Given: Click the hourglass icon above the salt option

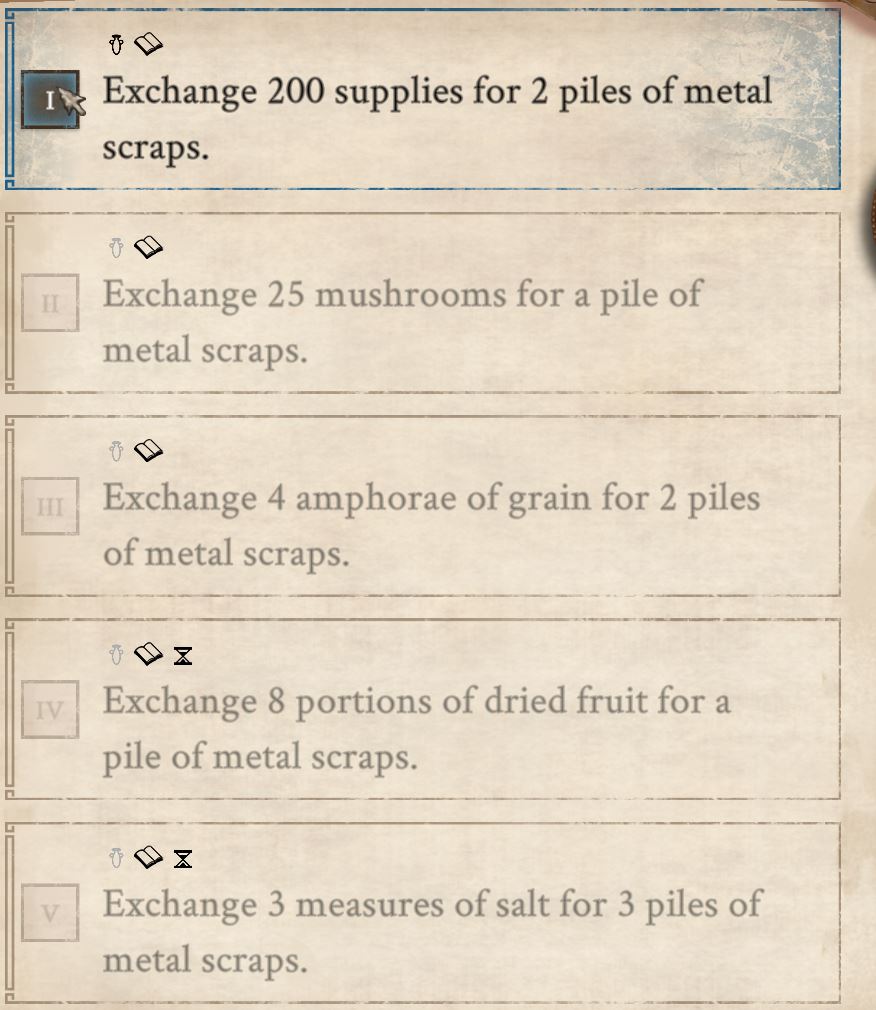Looking at the screenshot, I should click(x=183, y=859).
